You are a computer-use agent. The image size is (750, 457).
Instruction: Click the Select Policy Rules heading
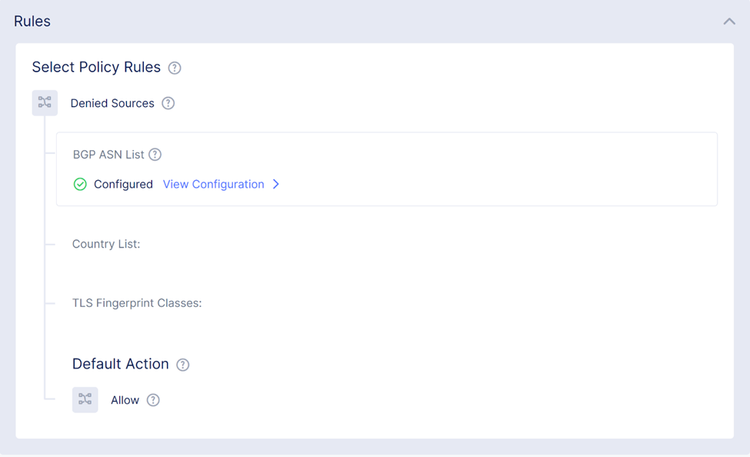pos(96,67)
